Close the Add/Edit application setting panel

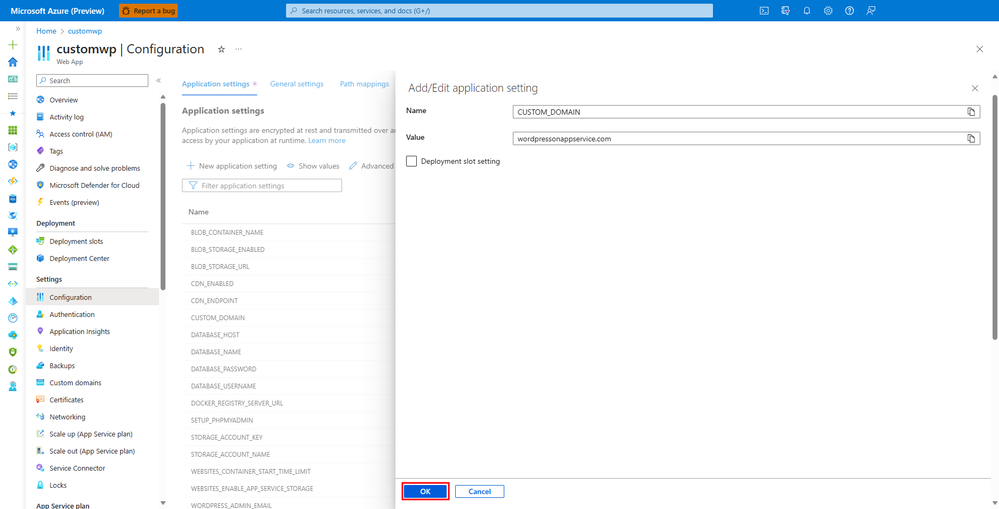974,89
